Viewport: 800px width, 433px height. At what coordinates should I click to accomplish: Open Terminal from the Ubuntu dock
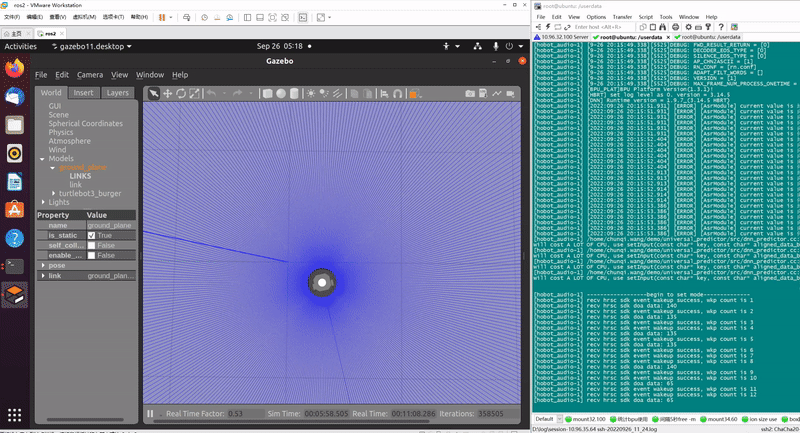[x=14, y=266]
